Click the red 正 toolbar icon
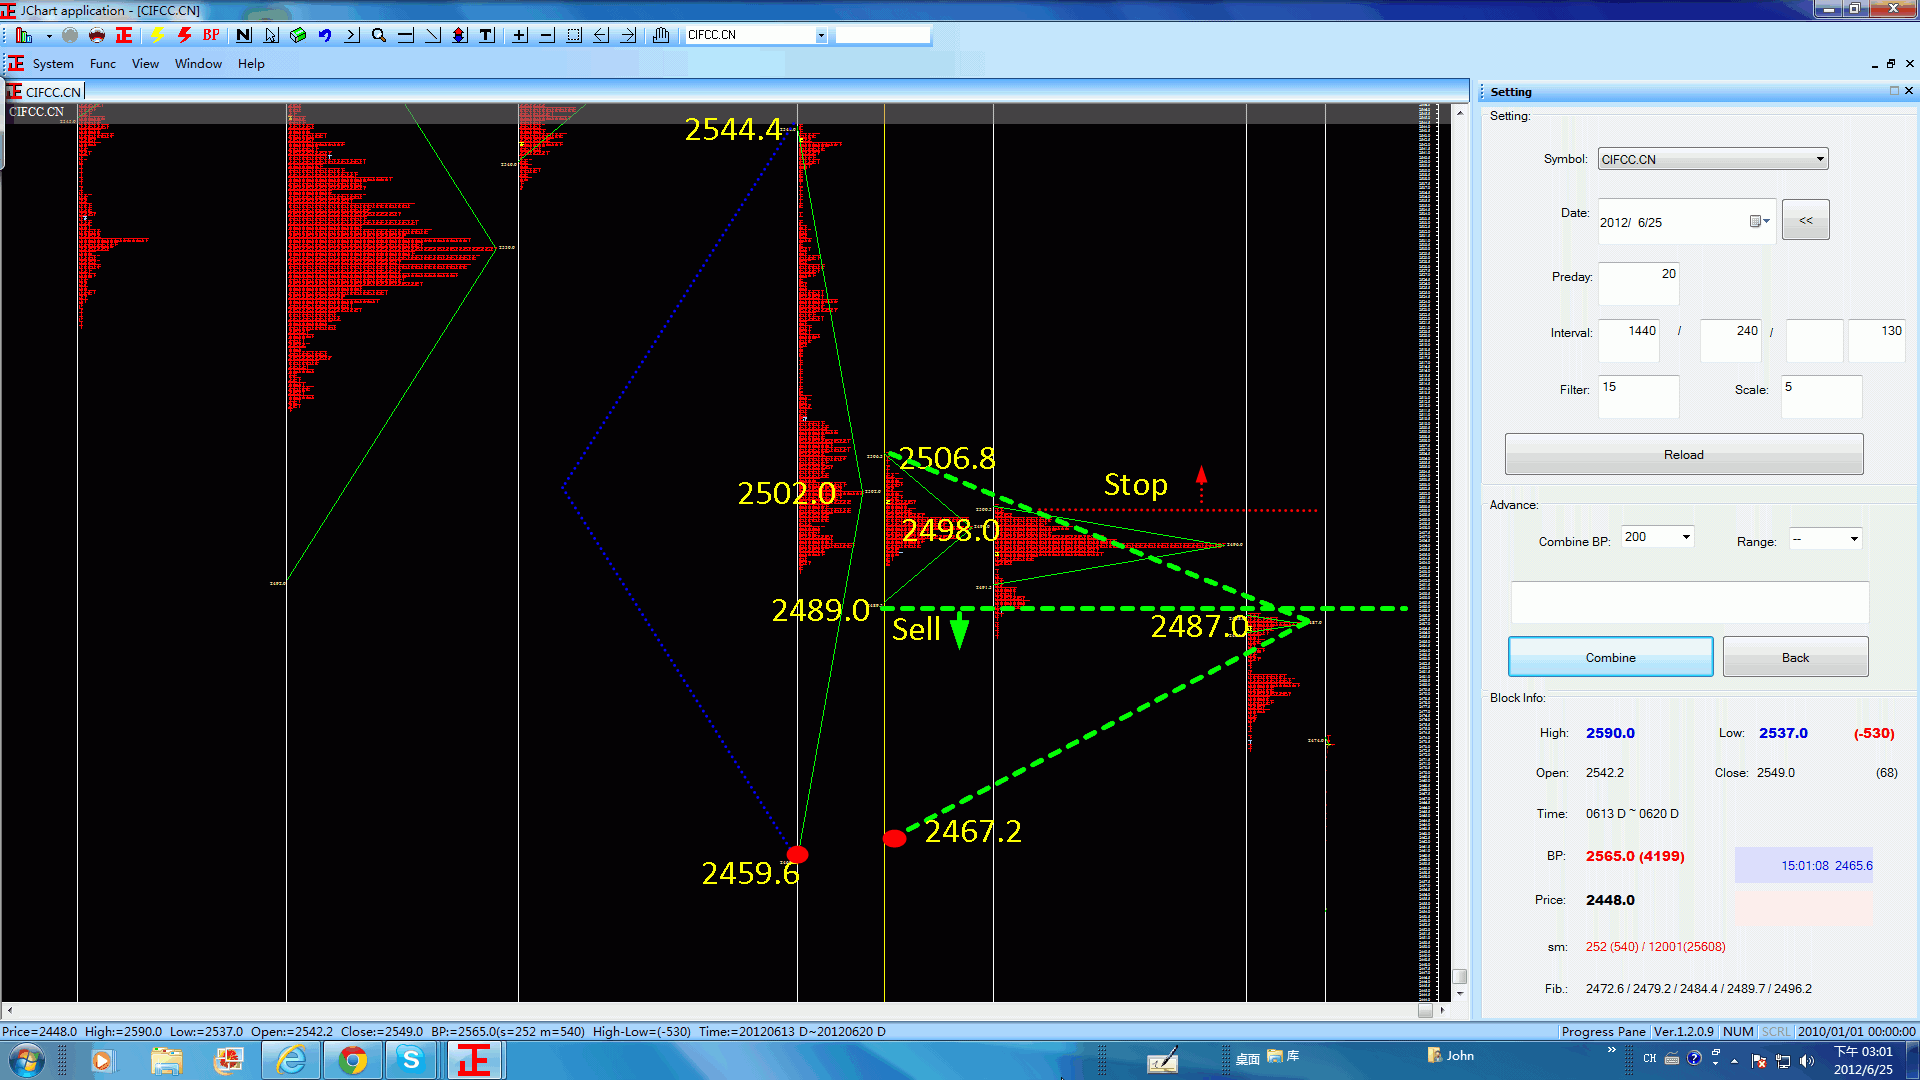Screen dimensions: 1920x1080 click(x=124, y=35)
